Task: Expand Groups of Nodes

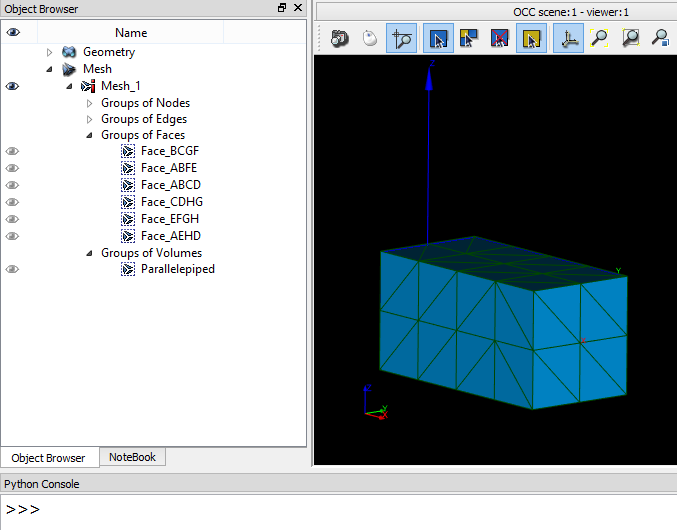Action: pyautogui.click(x=89, y=103)
